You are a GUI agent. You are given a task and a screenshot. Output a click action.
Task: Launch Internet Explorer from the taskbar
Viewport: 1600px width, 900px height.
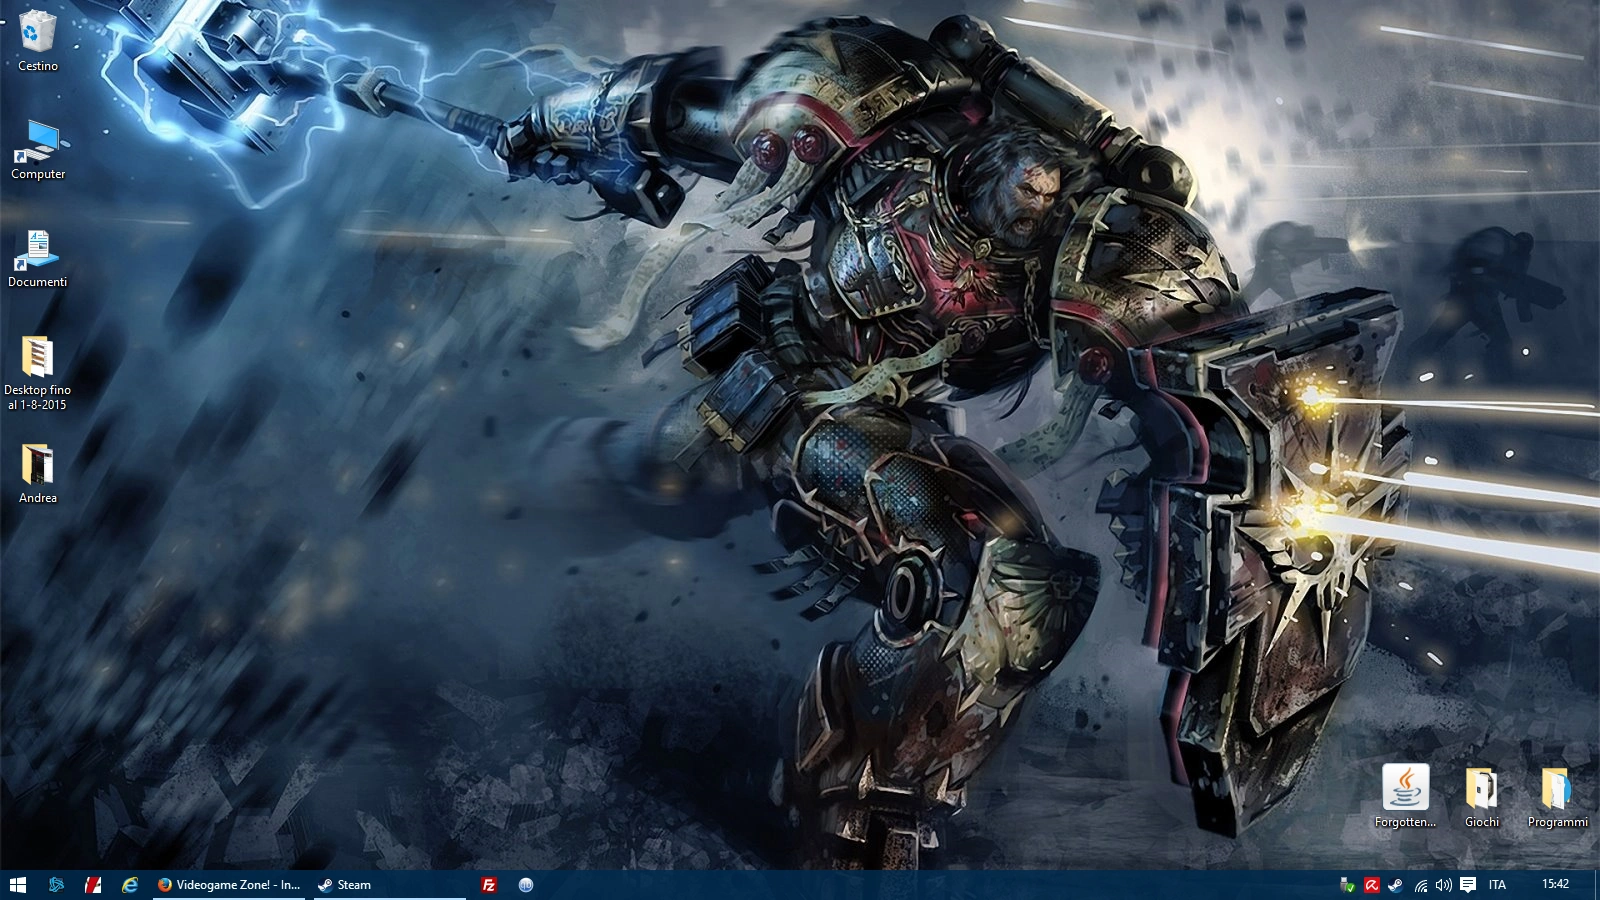click(x=130, y=885)
